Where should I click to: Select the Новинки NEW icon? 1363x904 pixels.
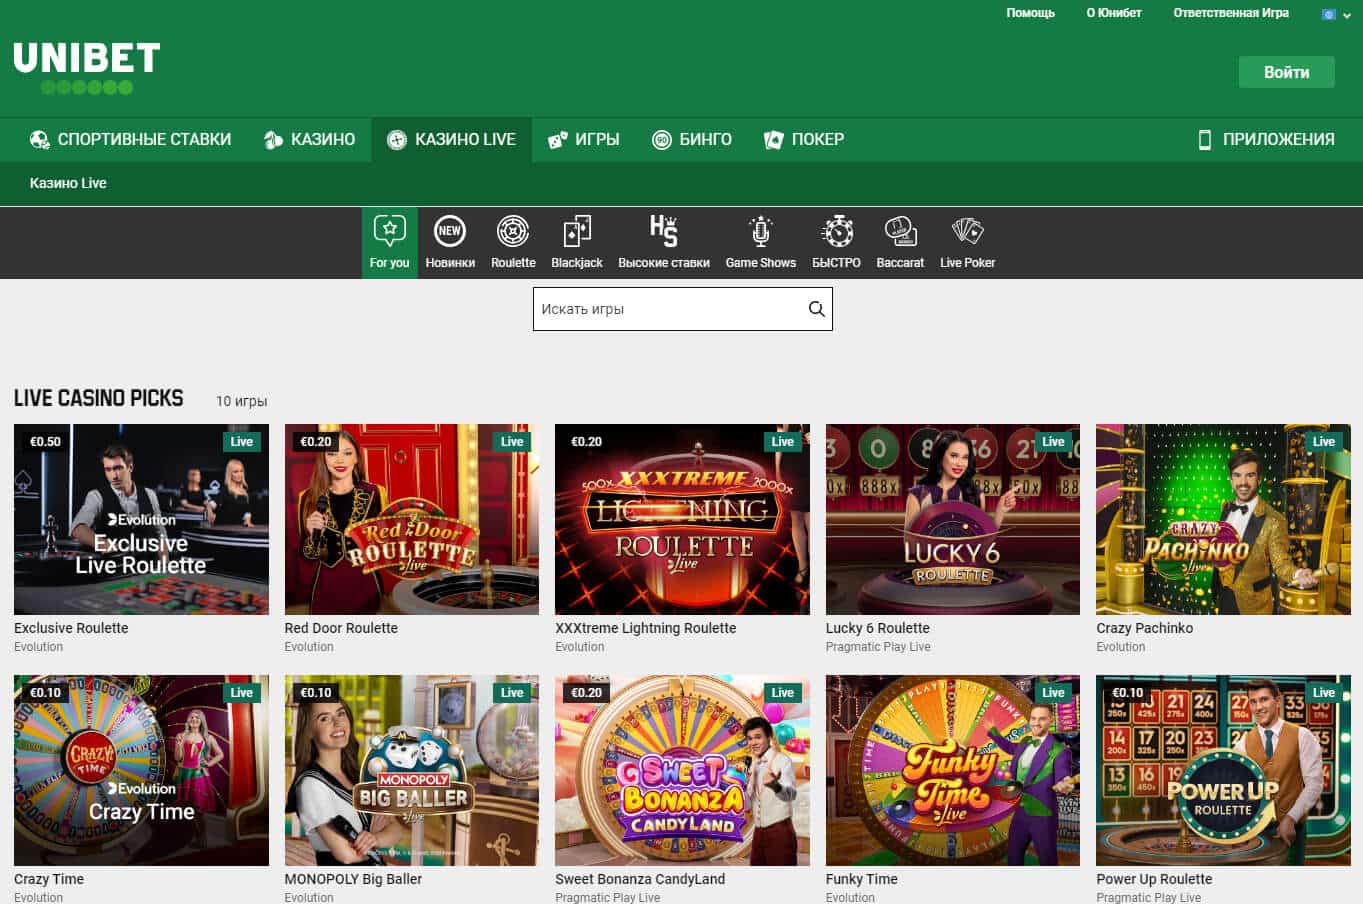tap(450, 232)
